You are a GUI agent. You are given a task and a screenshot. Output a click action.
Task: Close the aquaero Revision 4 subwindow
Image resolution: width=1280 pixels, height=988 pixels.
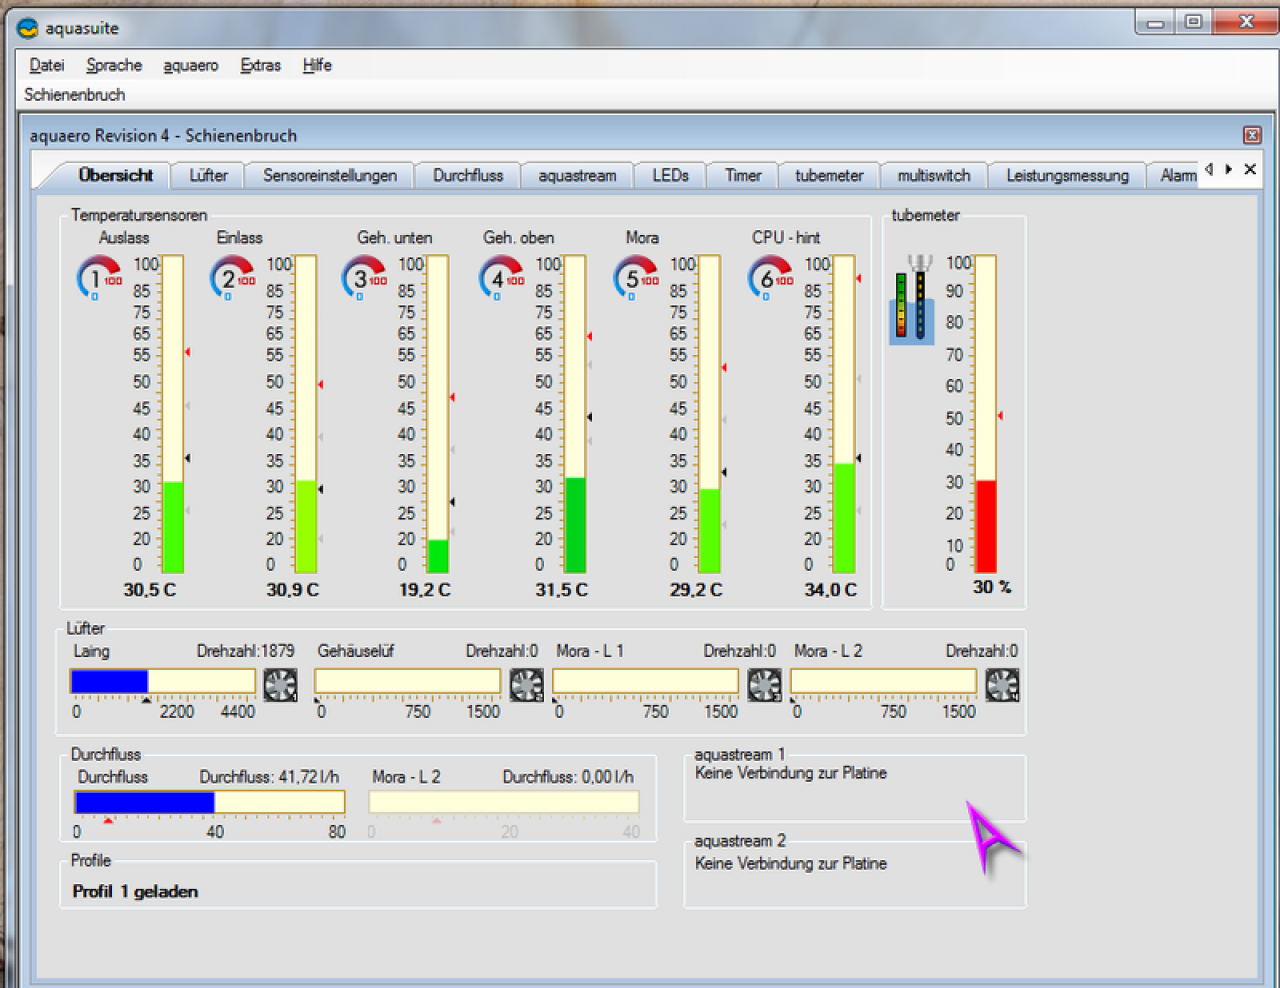click(x=1251, y=135)
